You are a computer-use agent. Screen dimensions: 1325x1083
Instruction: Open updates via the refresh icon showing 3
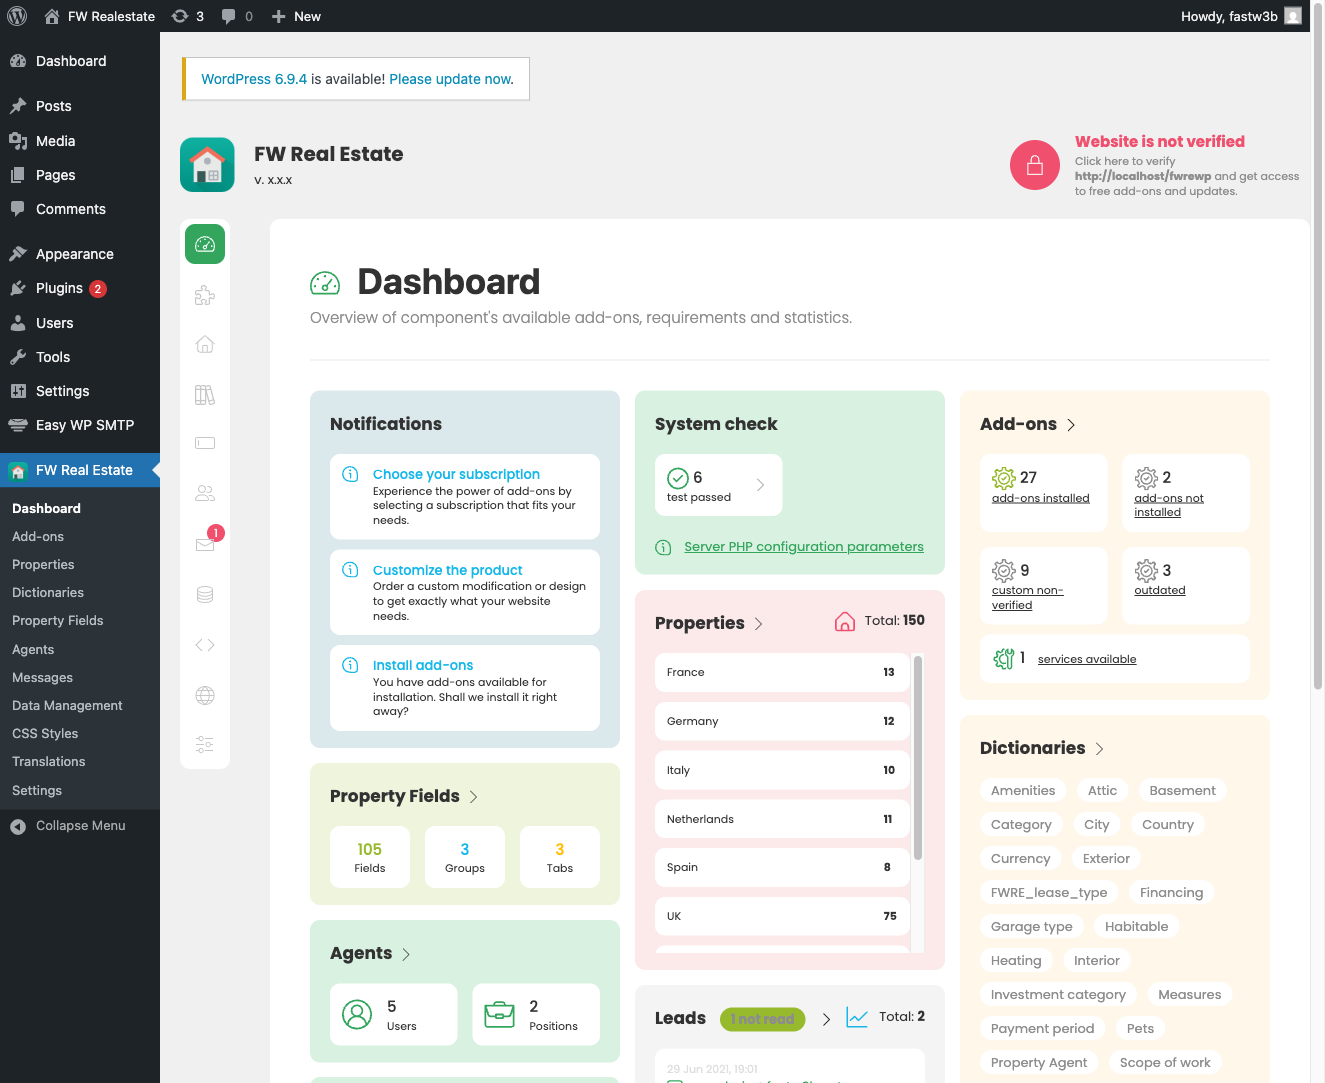(182, 15)
